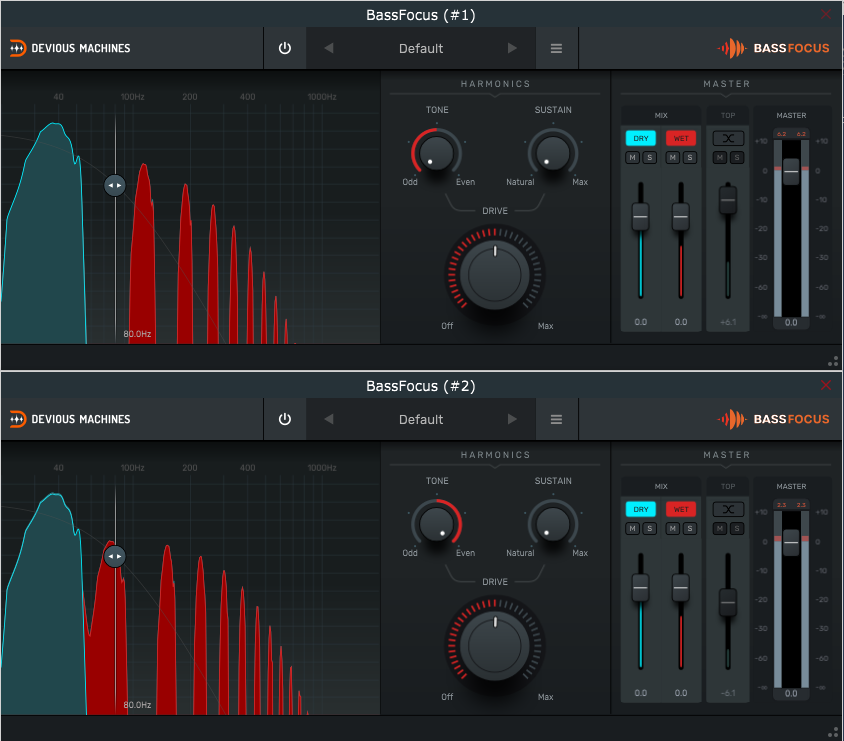Screen dimensions: 844x741
Task: Open the hamburger menu in BassFocus #1
Action: [x=557, y=48]
